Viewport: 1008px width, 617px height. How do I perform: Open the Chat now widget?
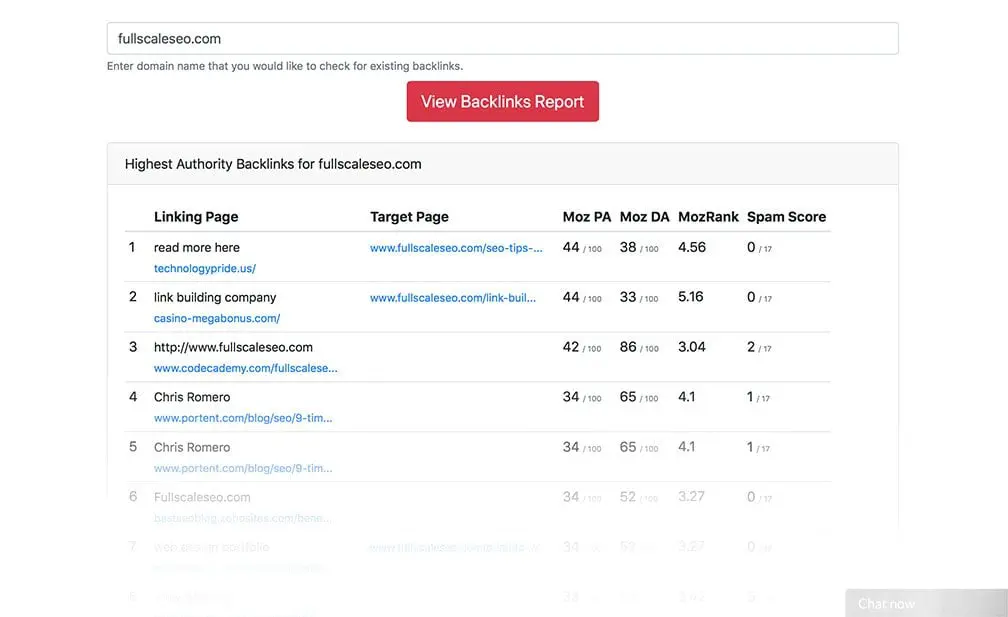click(884, 603)
